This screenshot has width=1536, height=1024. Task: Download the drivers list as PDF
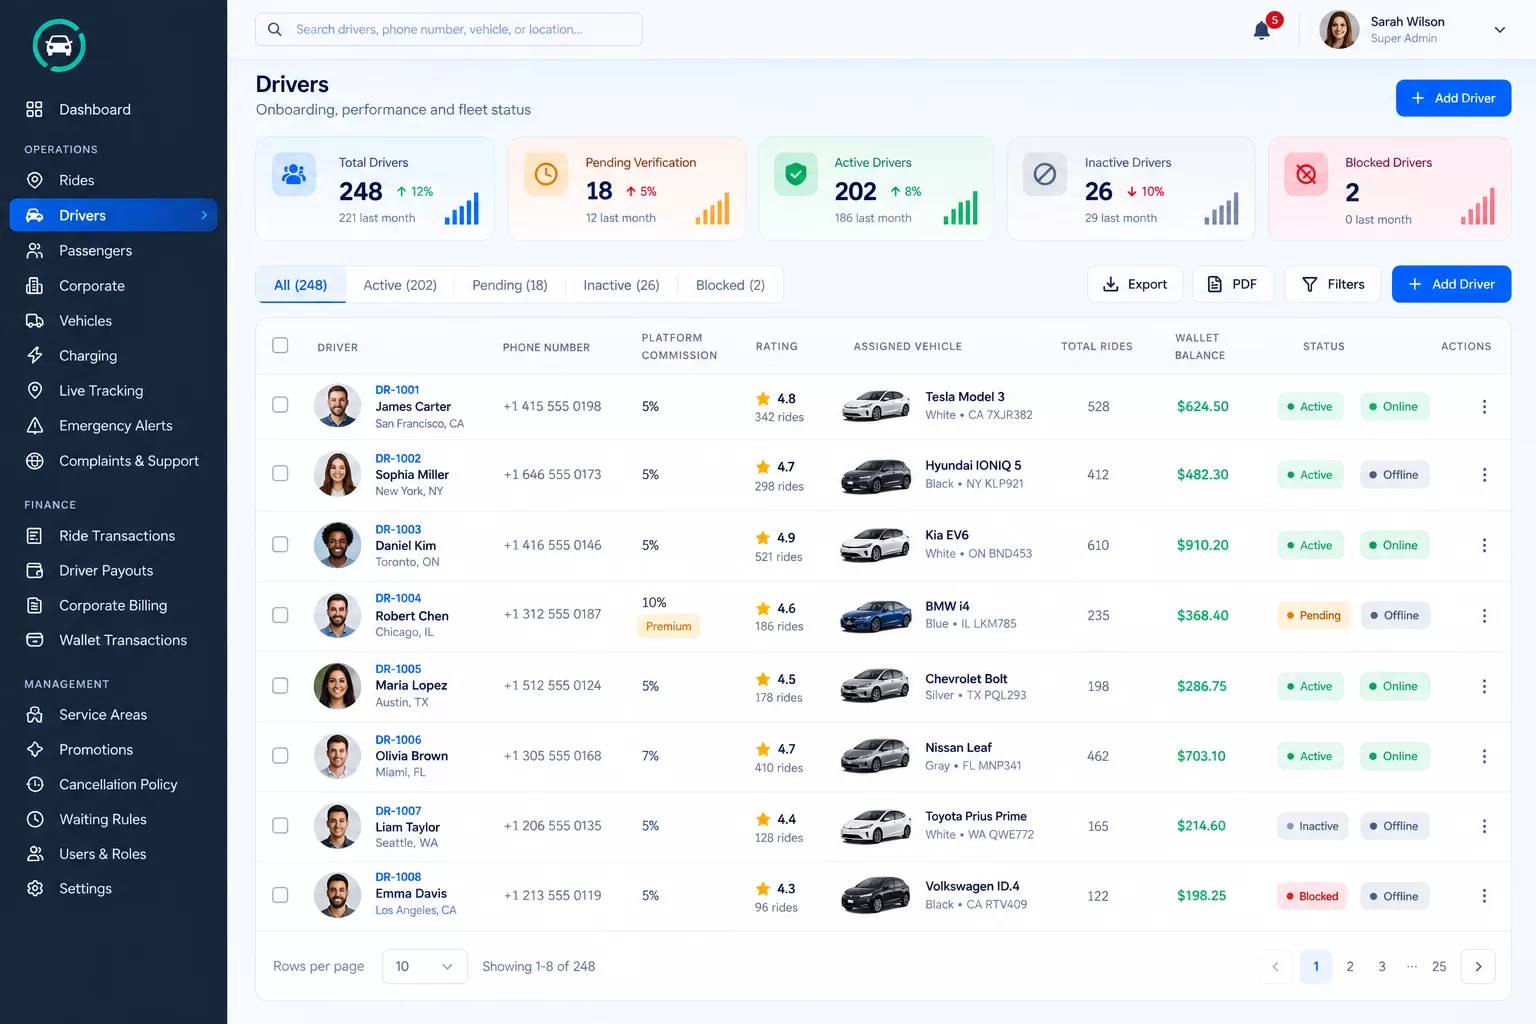tap(1232, 284)
